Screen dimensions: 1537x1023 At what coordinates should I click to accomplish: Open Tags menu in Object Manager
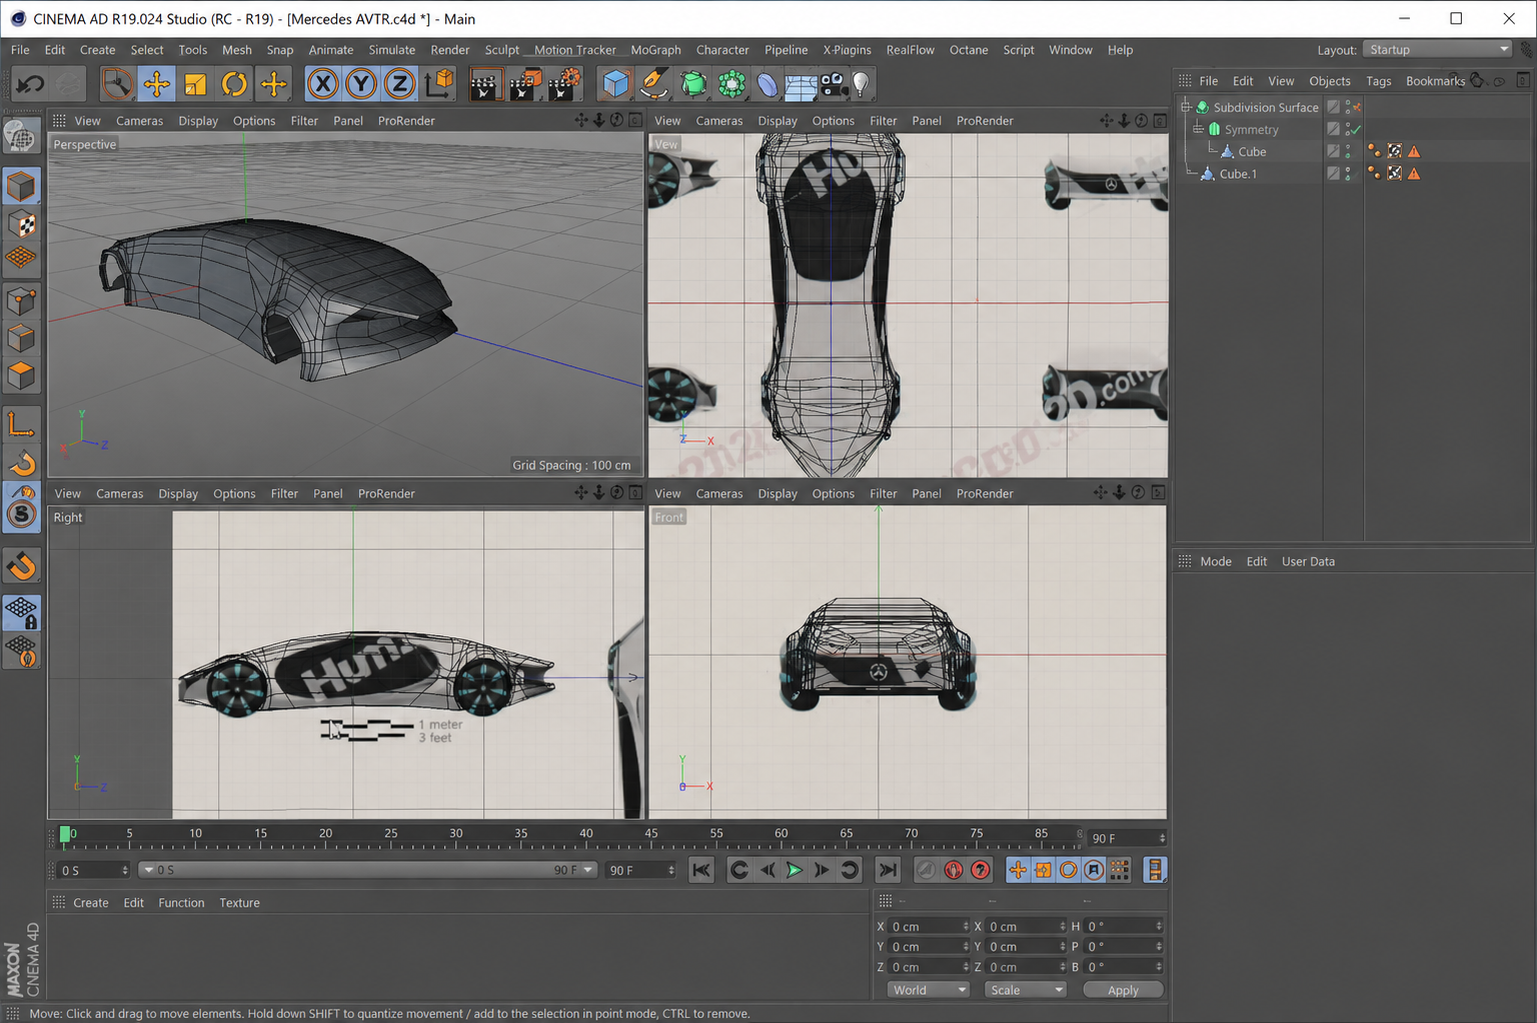[1378, 81]
